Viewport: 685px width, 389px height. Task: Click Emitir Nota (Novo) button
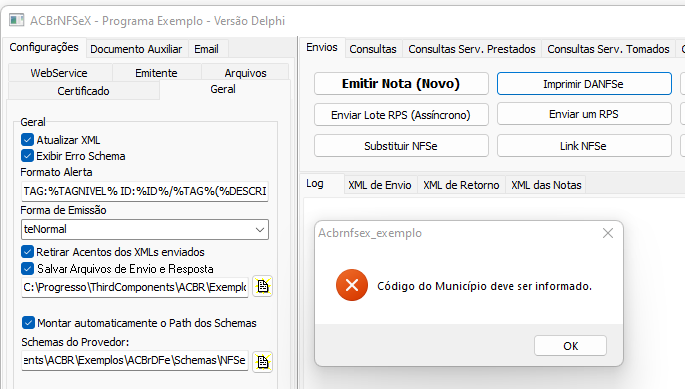[x=401, y=83]
